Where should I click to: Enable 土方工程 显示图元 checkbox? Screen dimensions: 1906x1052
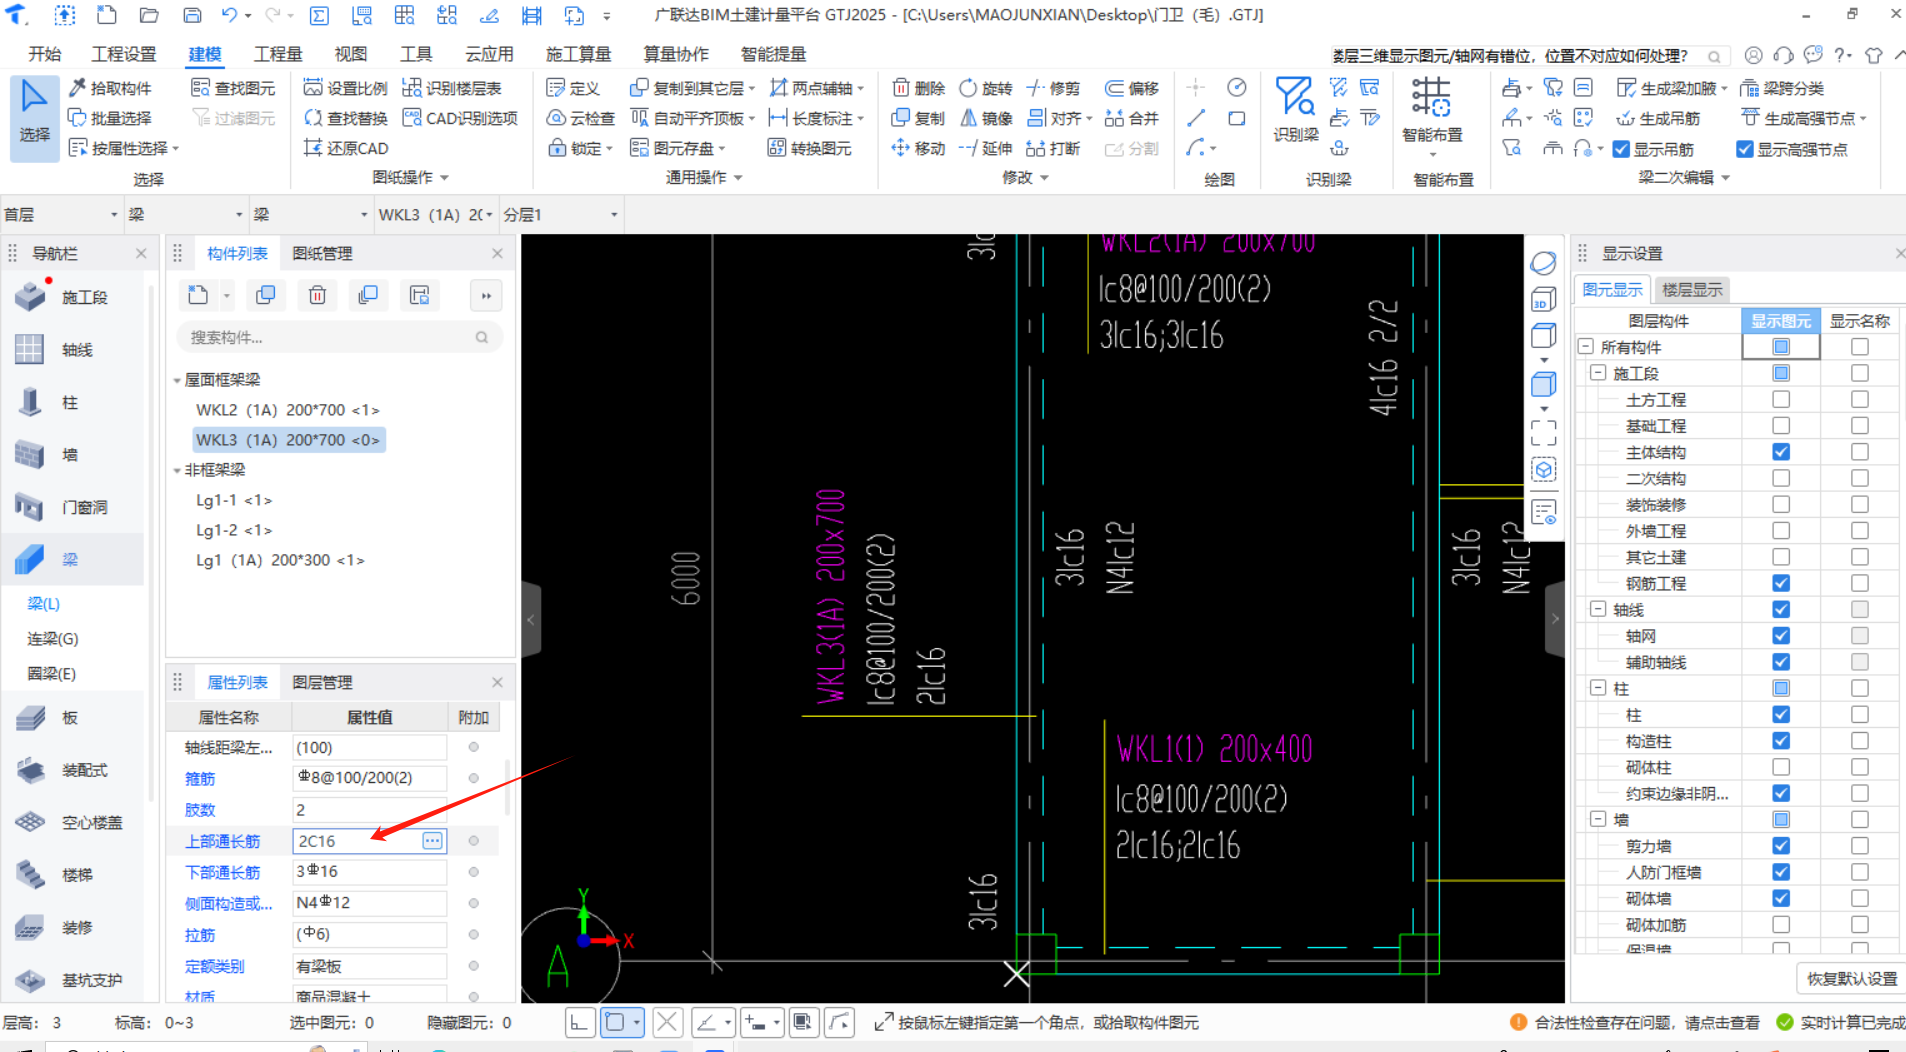[x=1781, y=399]
